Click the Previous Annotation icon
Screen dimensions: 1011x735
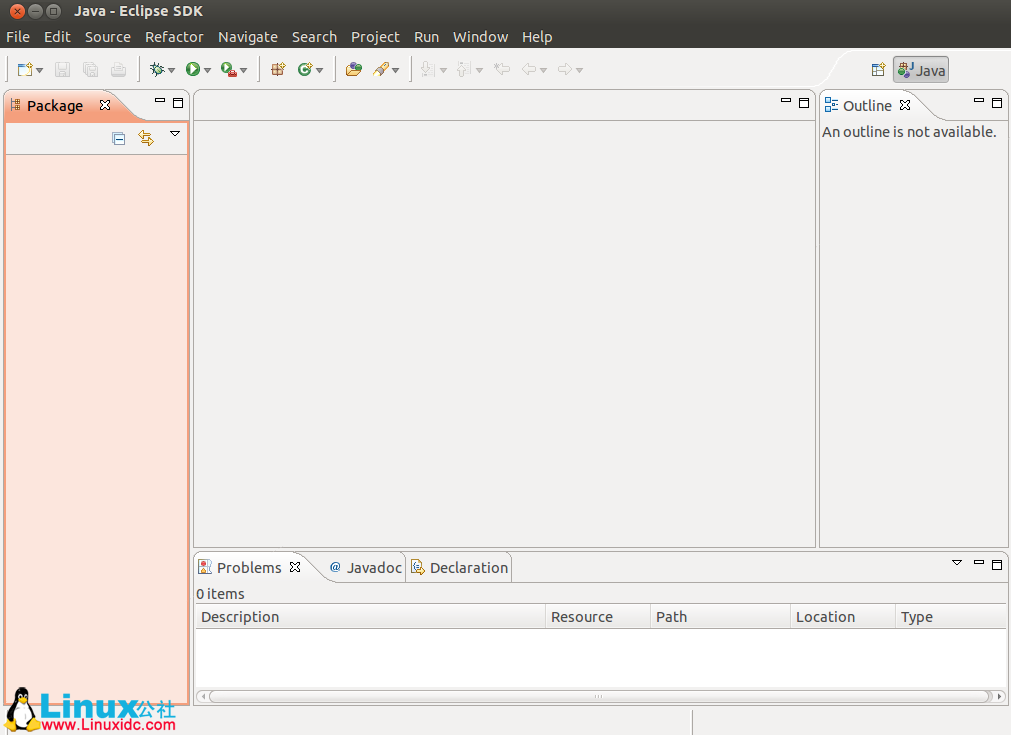coord(464,69)
